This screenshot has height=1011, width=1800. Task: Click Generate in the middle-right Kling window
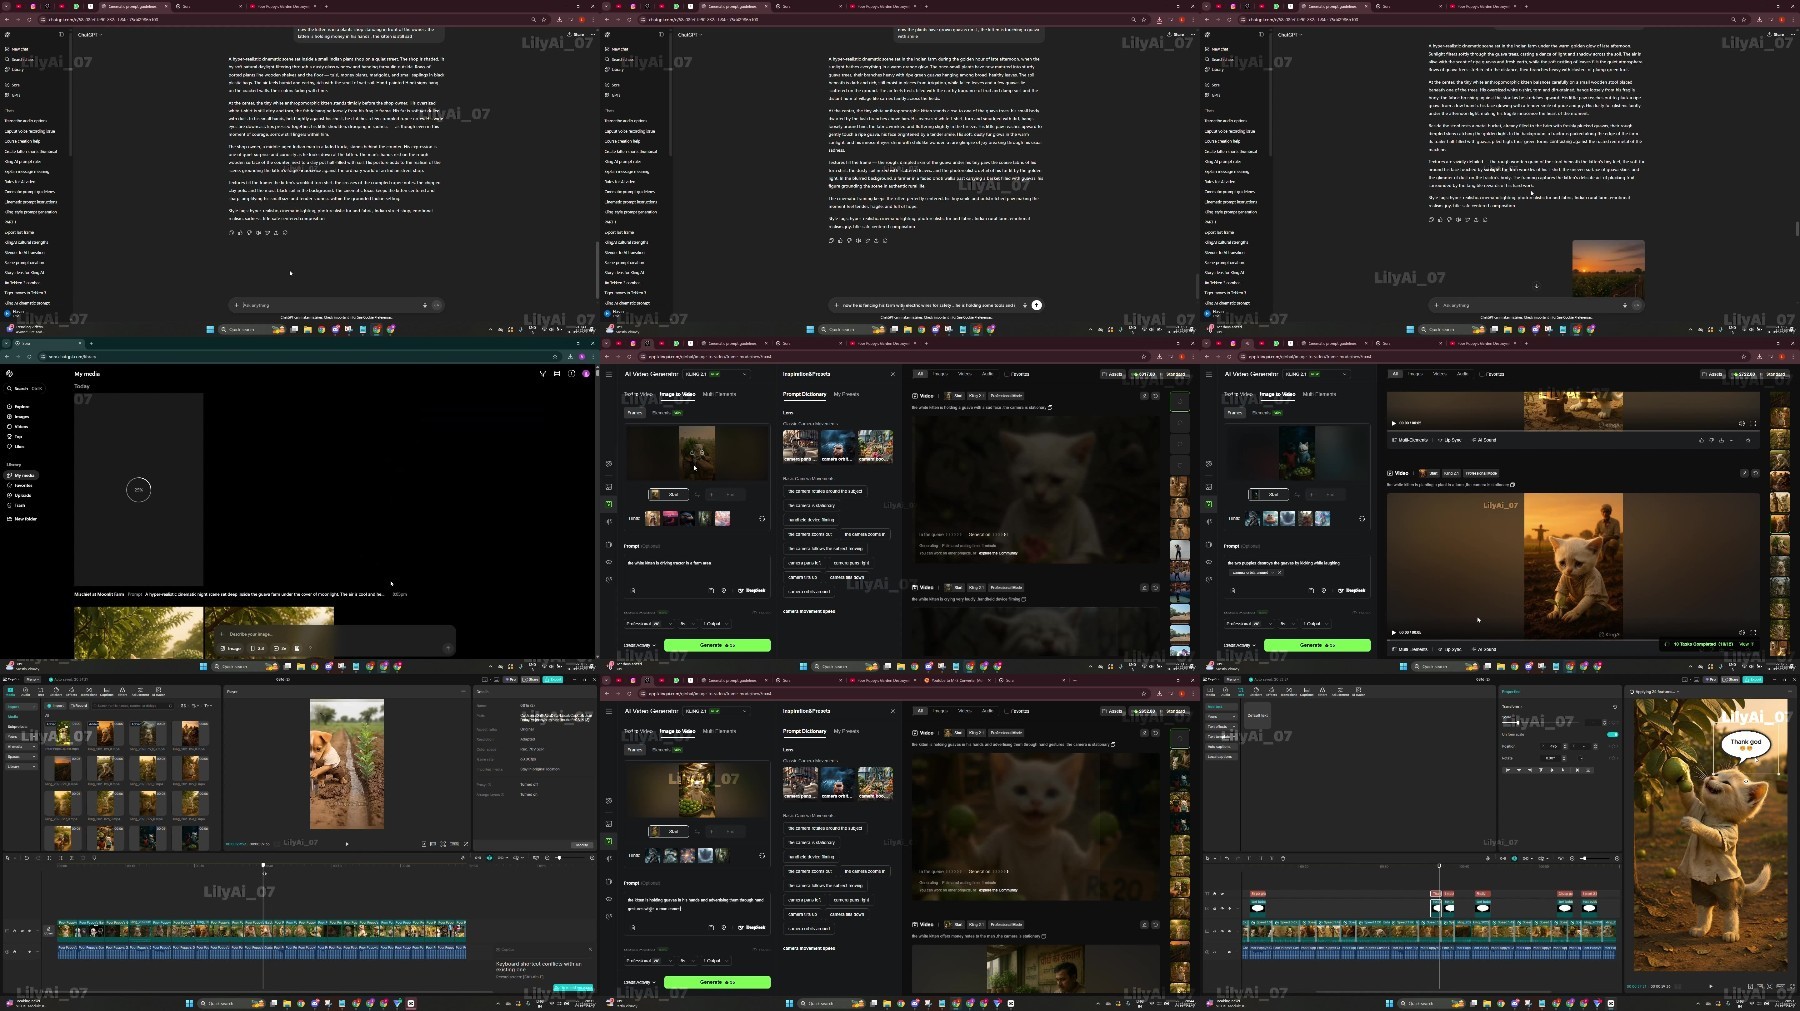point(1317,645)
